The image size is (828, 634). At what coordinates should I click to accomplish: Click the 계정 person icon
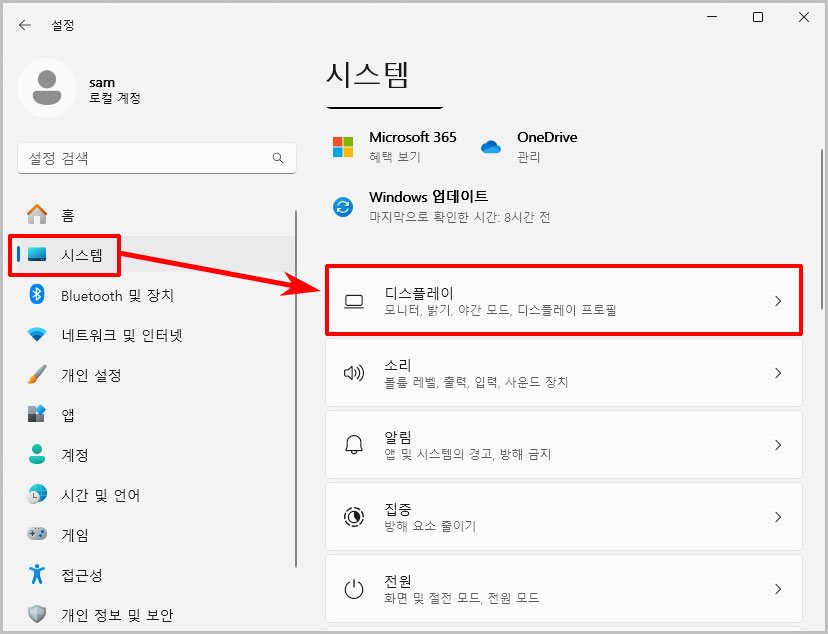point(36,454)
